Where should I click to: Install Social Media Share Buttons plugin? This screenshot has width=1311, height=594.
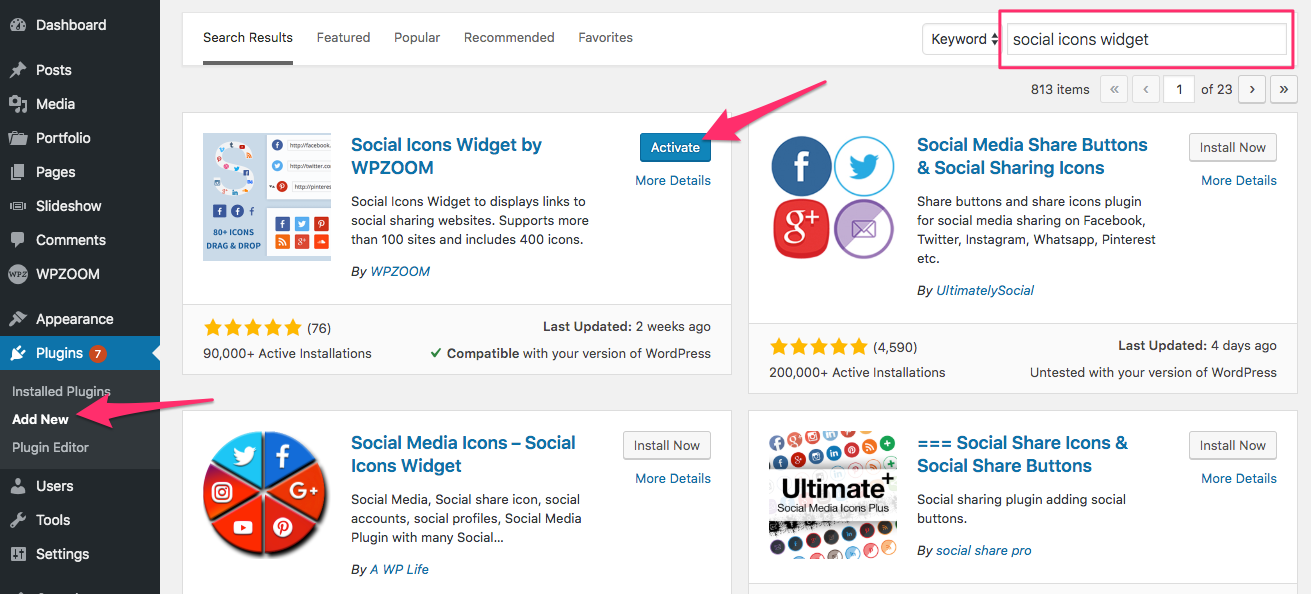click(x=1233, y=147)
